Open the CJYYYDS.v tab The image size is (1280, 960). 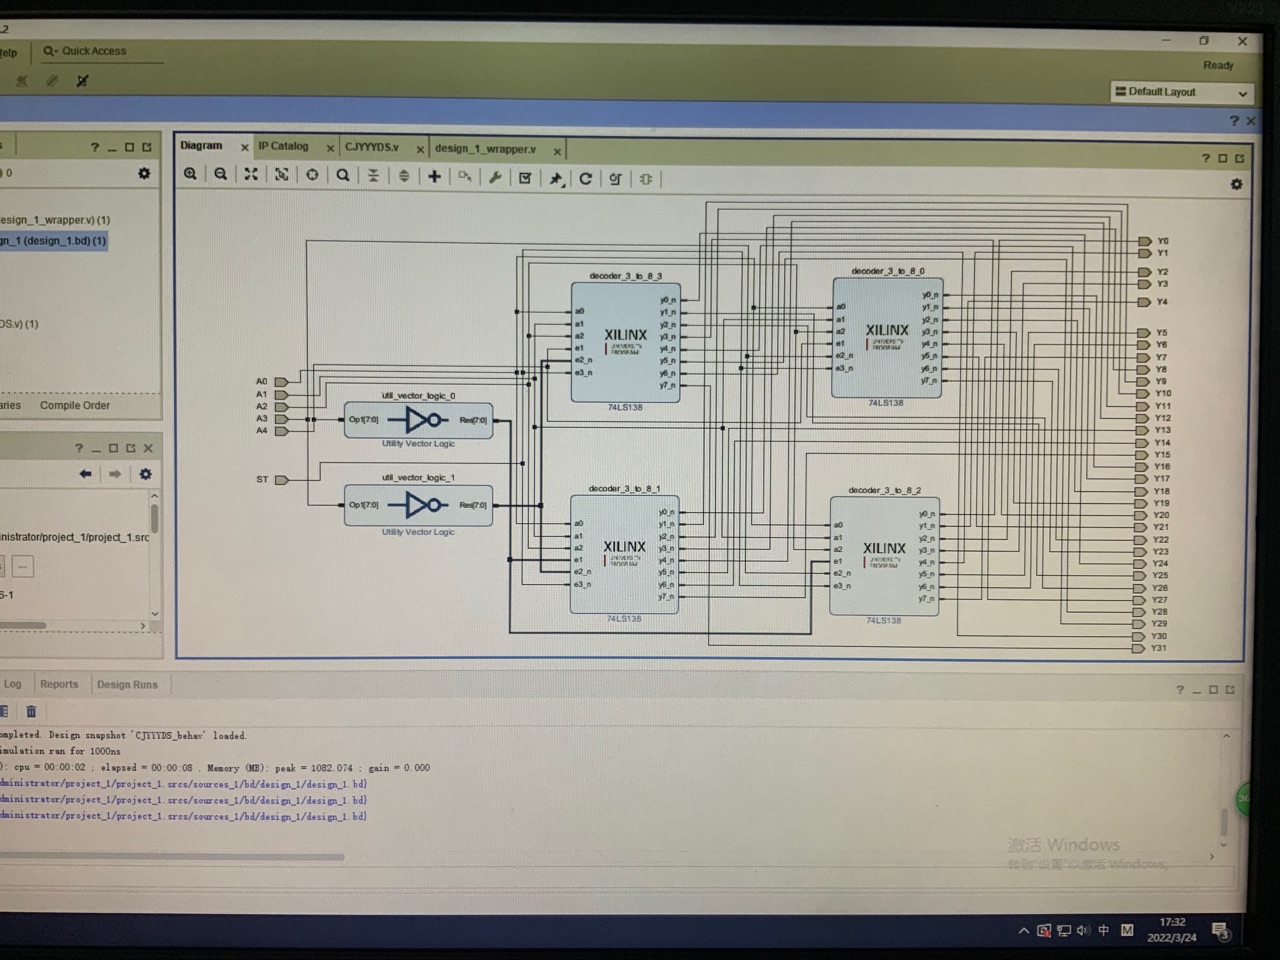click(x=372, y=147)
